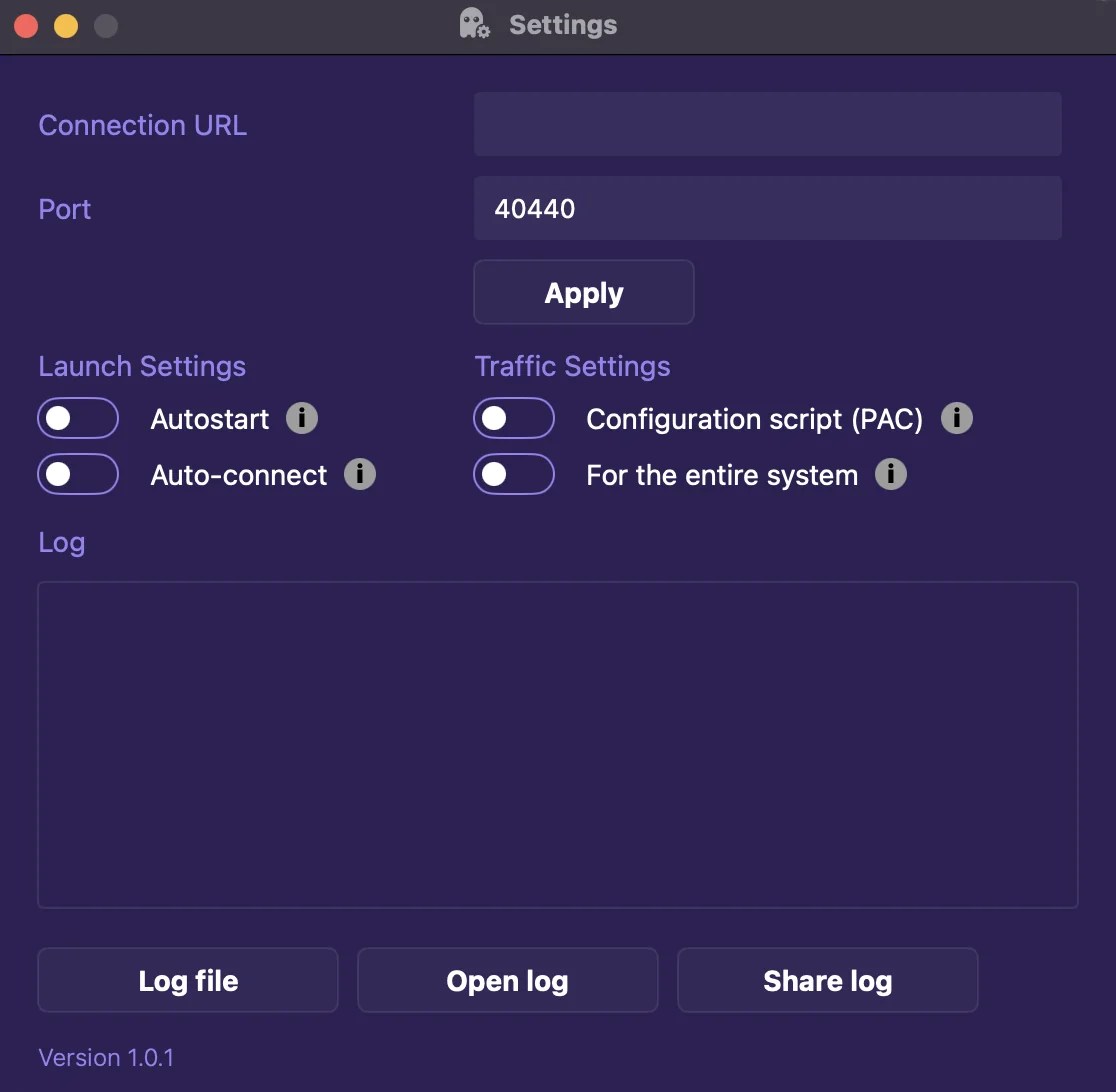
Task: Enable the Autostart toggle
Action: 78,418
